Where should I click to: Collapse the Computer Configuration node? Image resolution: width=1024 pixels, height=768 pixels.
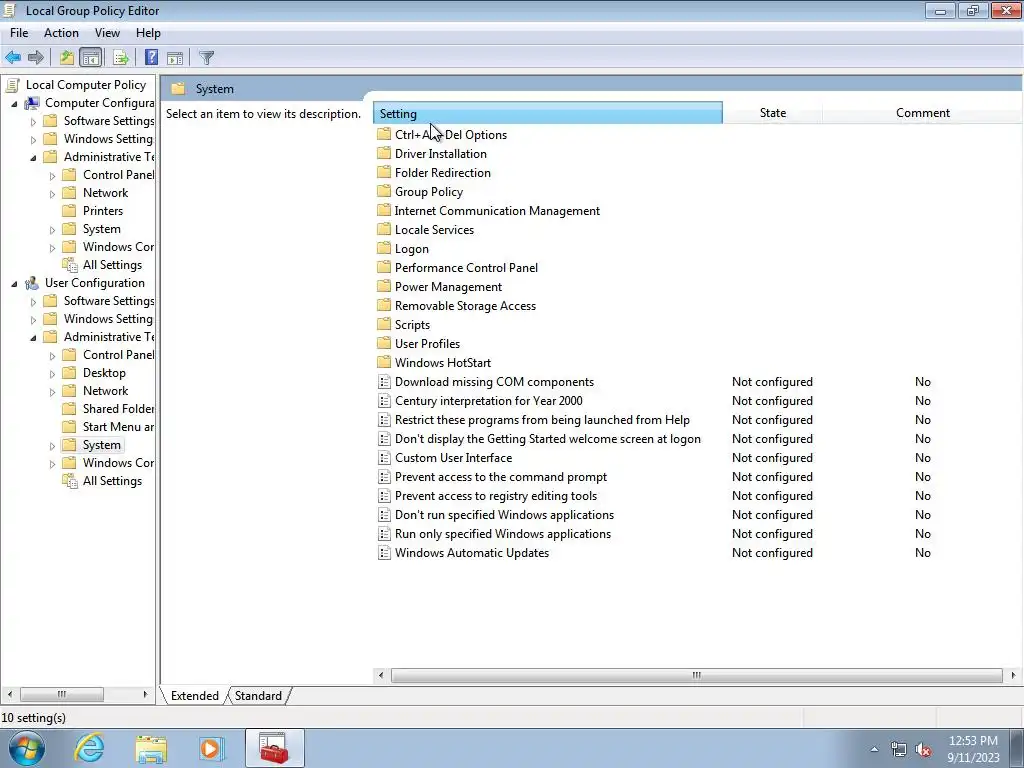14,104
